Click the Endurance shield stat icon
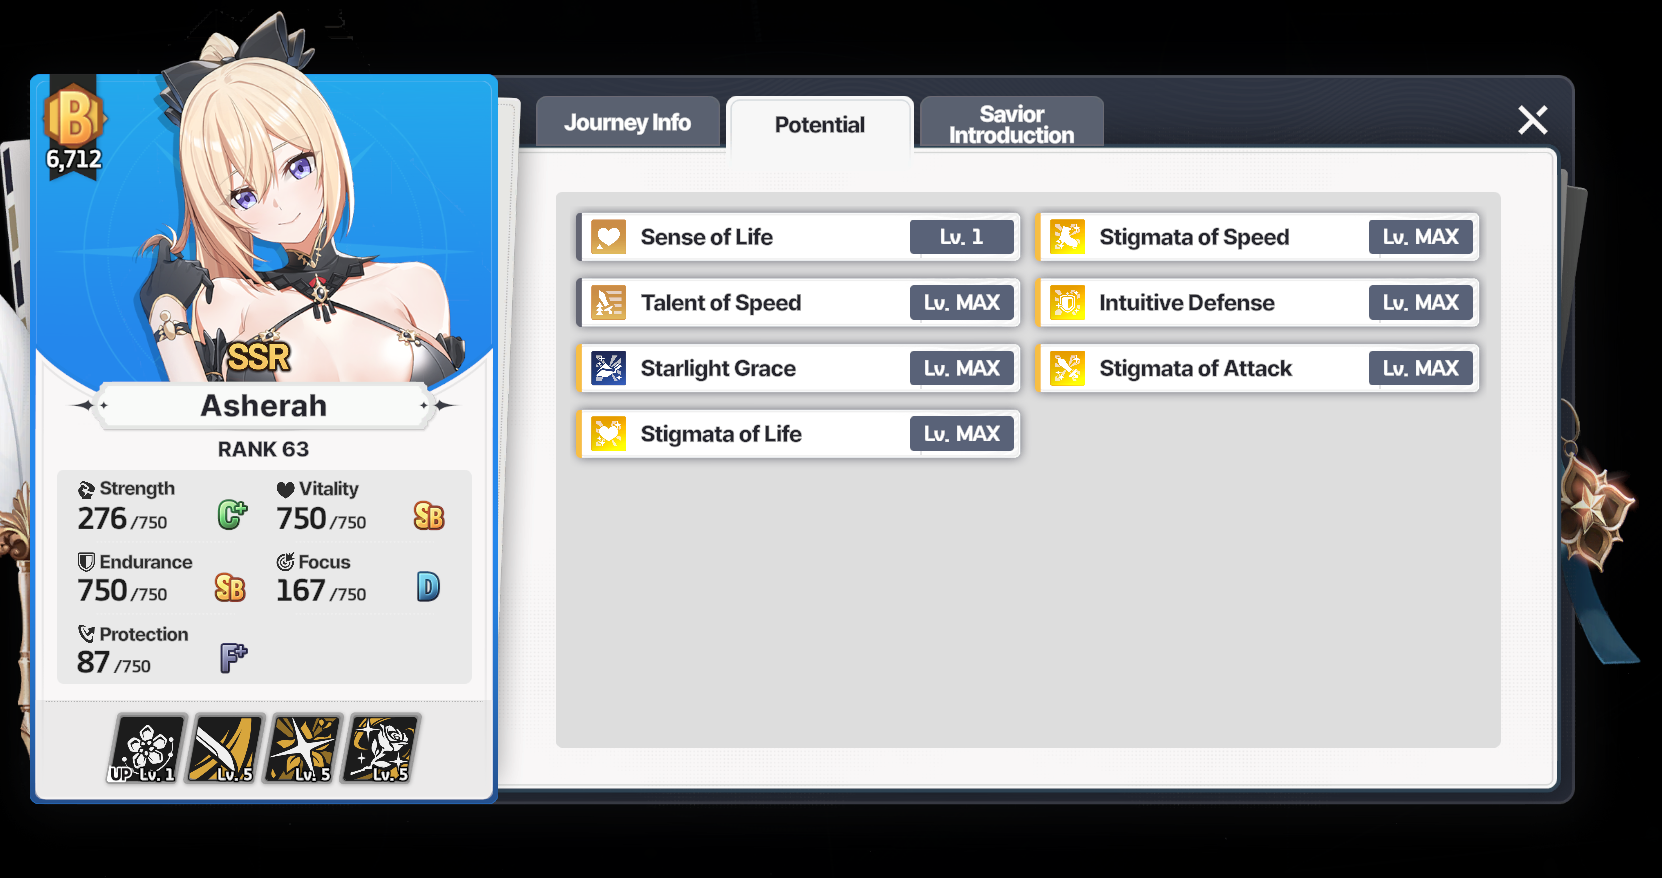This screenshot has height=878, width=1662. click(x=87, y=562)
